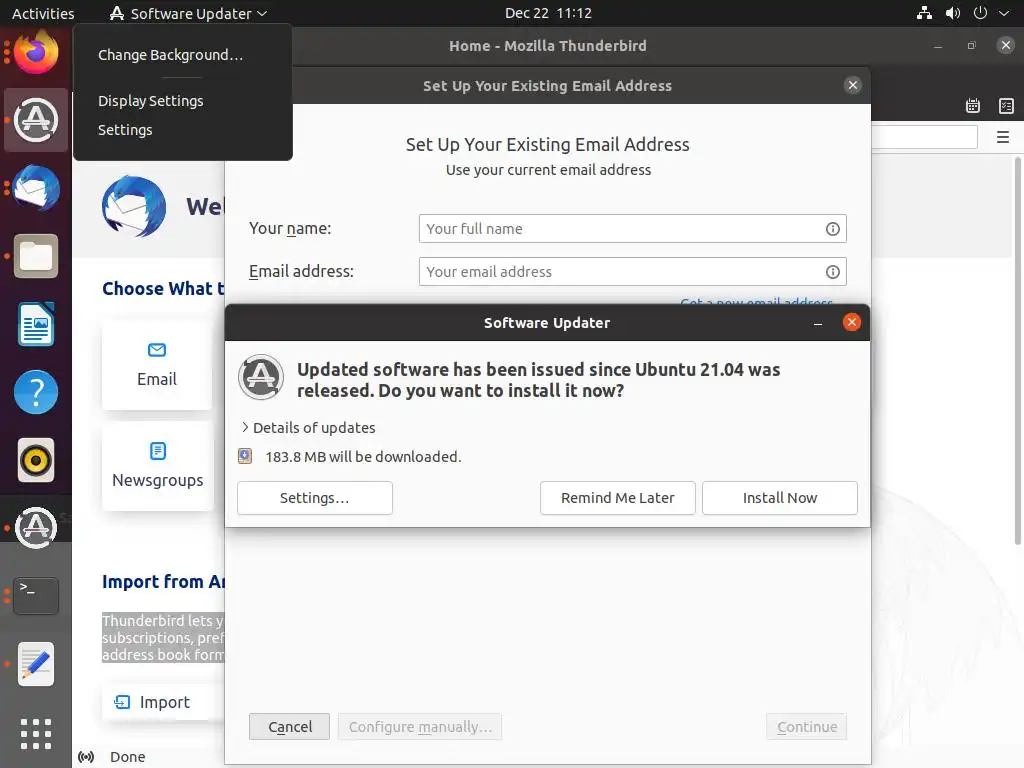1024x768 pixels.
Task: Focus the Your full name field
Action: click(x=633, y=229)
